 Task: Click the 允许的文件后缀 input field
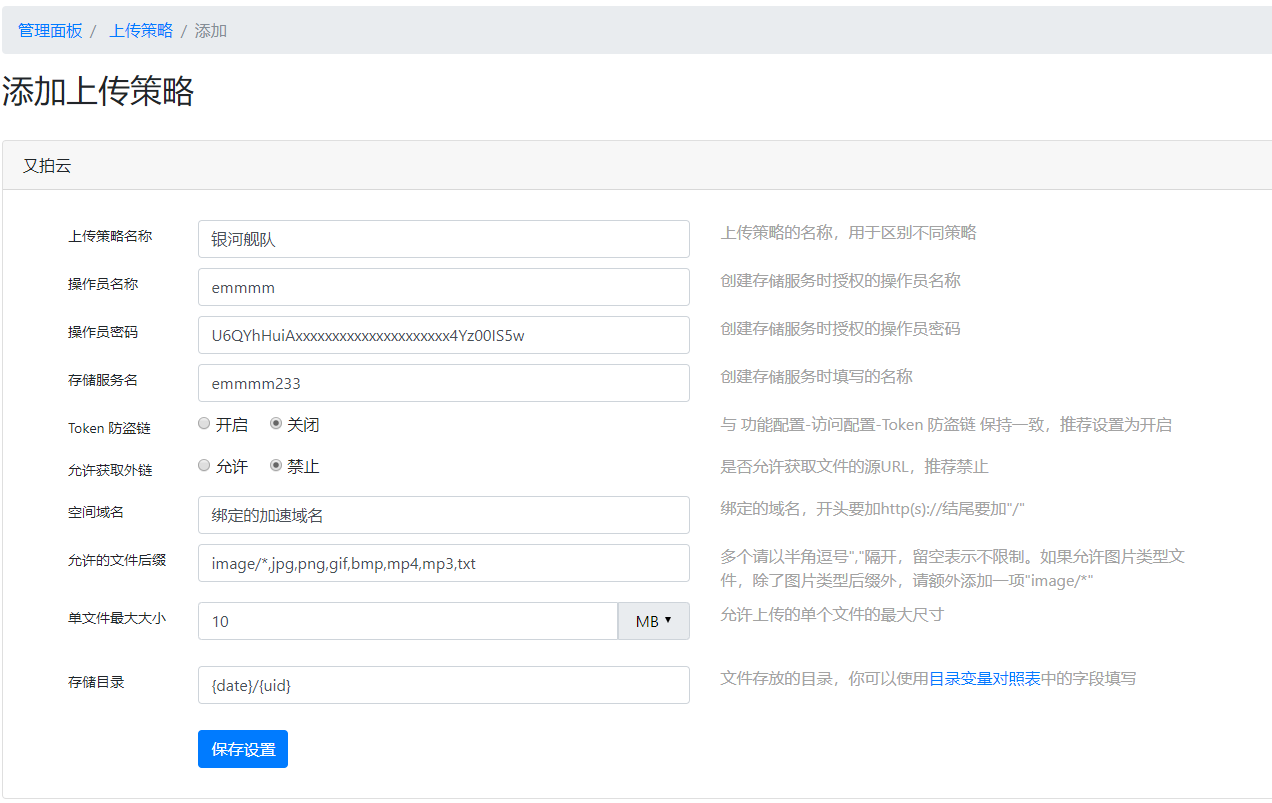[x=443, y=563]
